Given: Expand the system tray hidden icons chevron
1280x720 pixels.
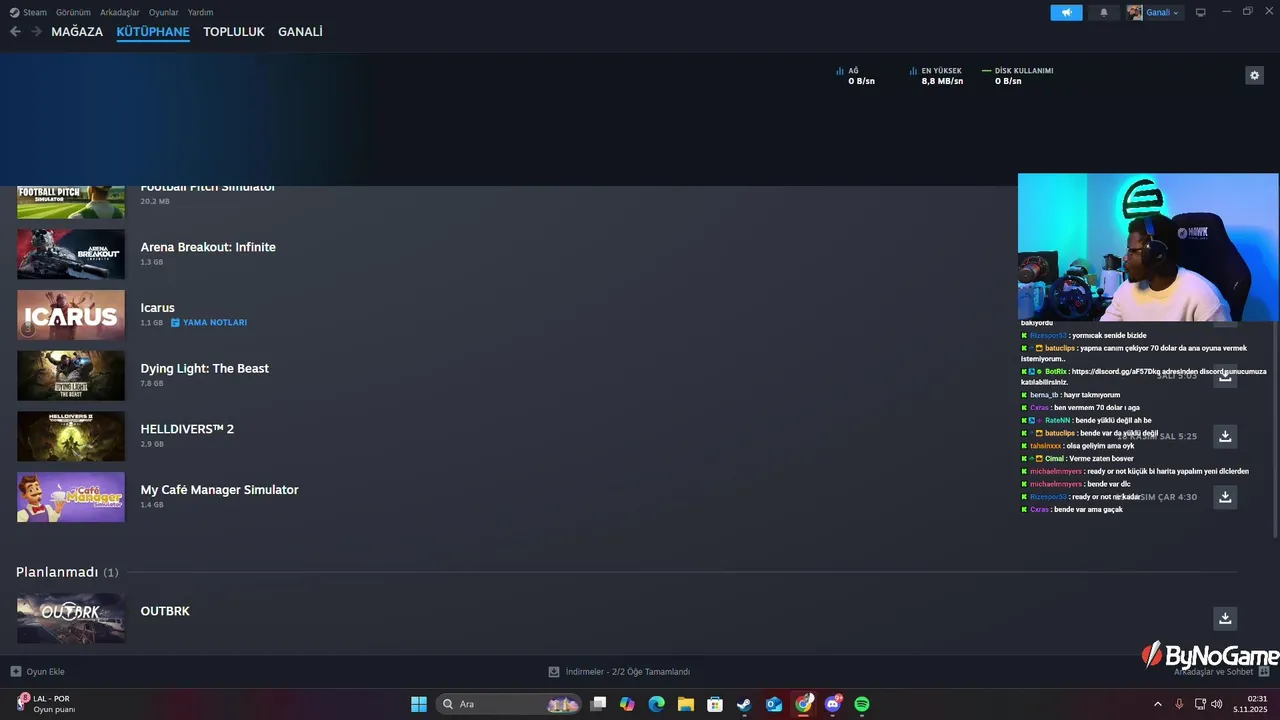Looking at the screenshot, I should 1158,704.
